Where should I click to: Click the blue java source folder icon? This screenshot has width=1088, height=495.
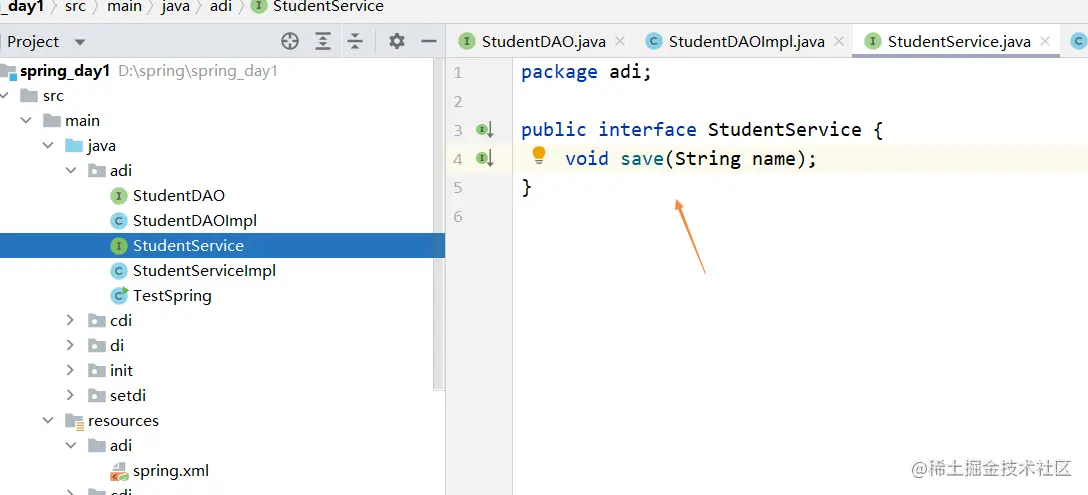[x=74, y=146]
